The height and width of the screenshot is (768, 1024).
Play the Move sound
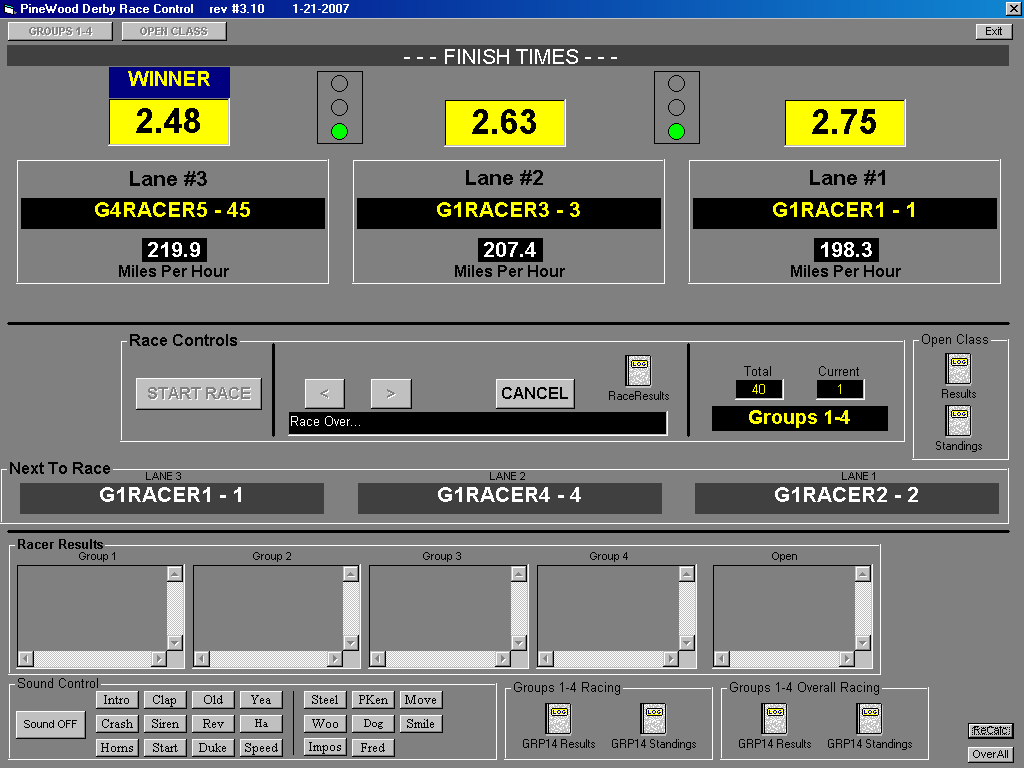tap(421, 700)
